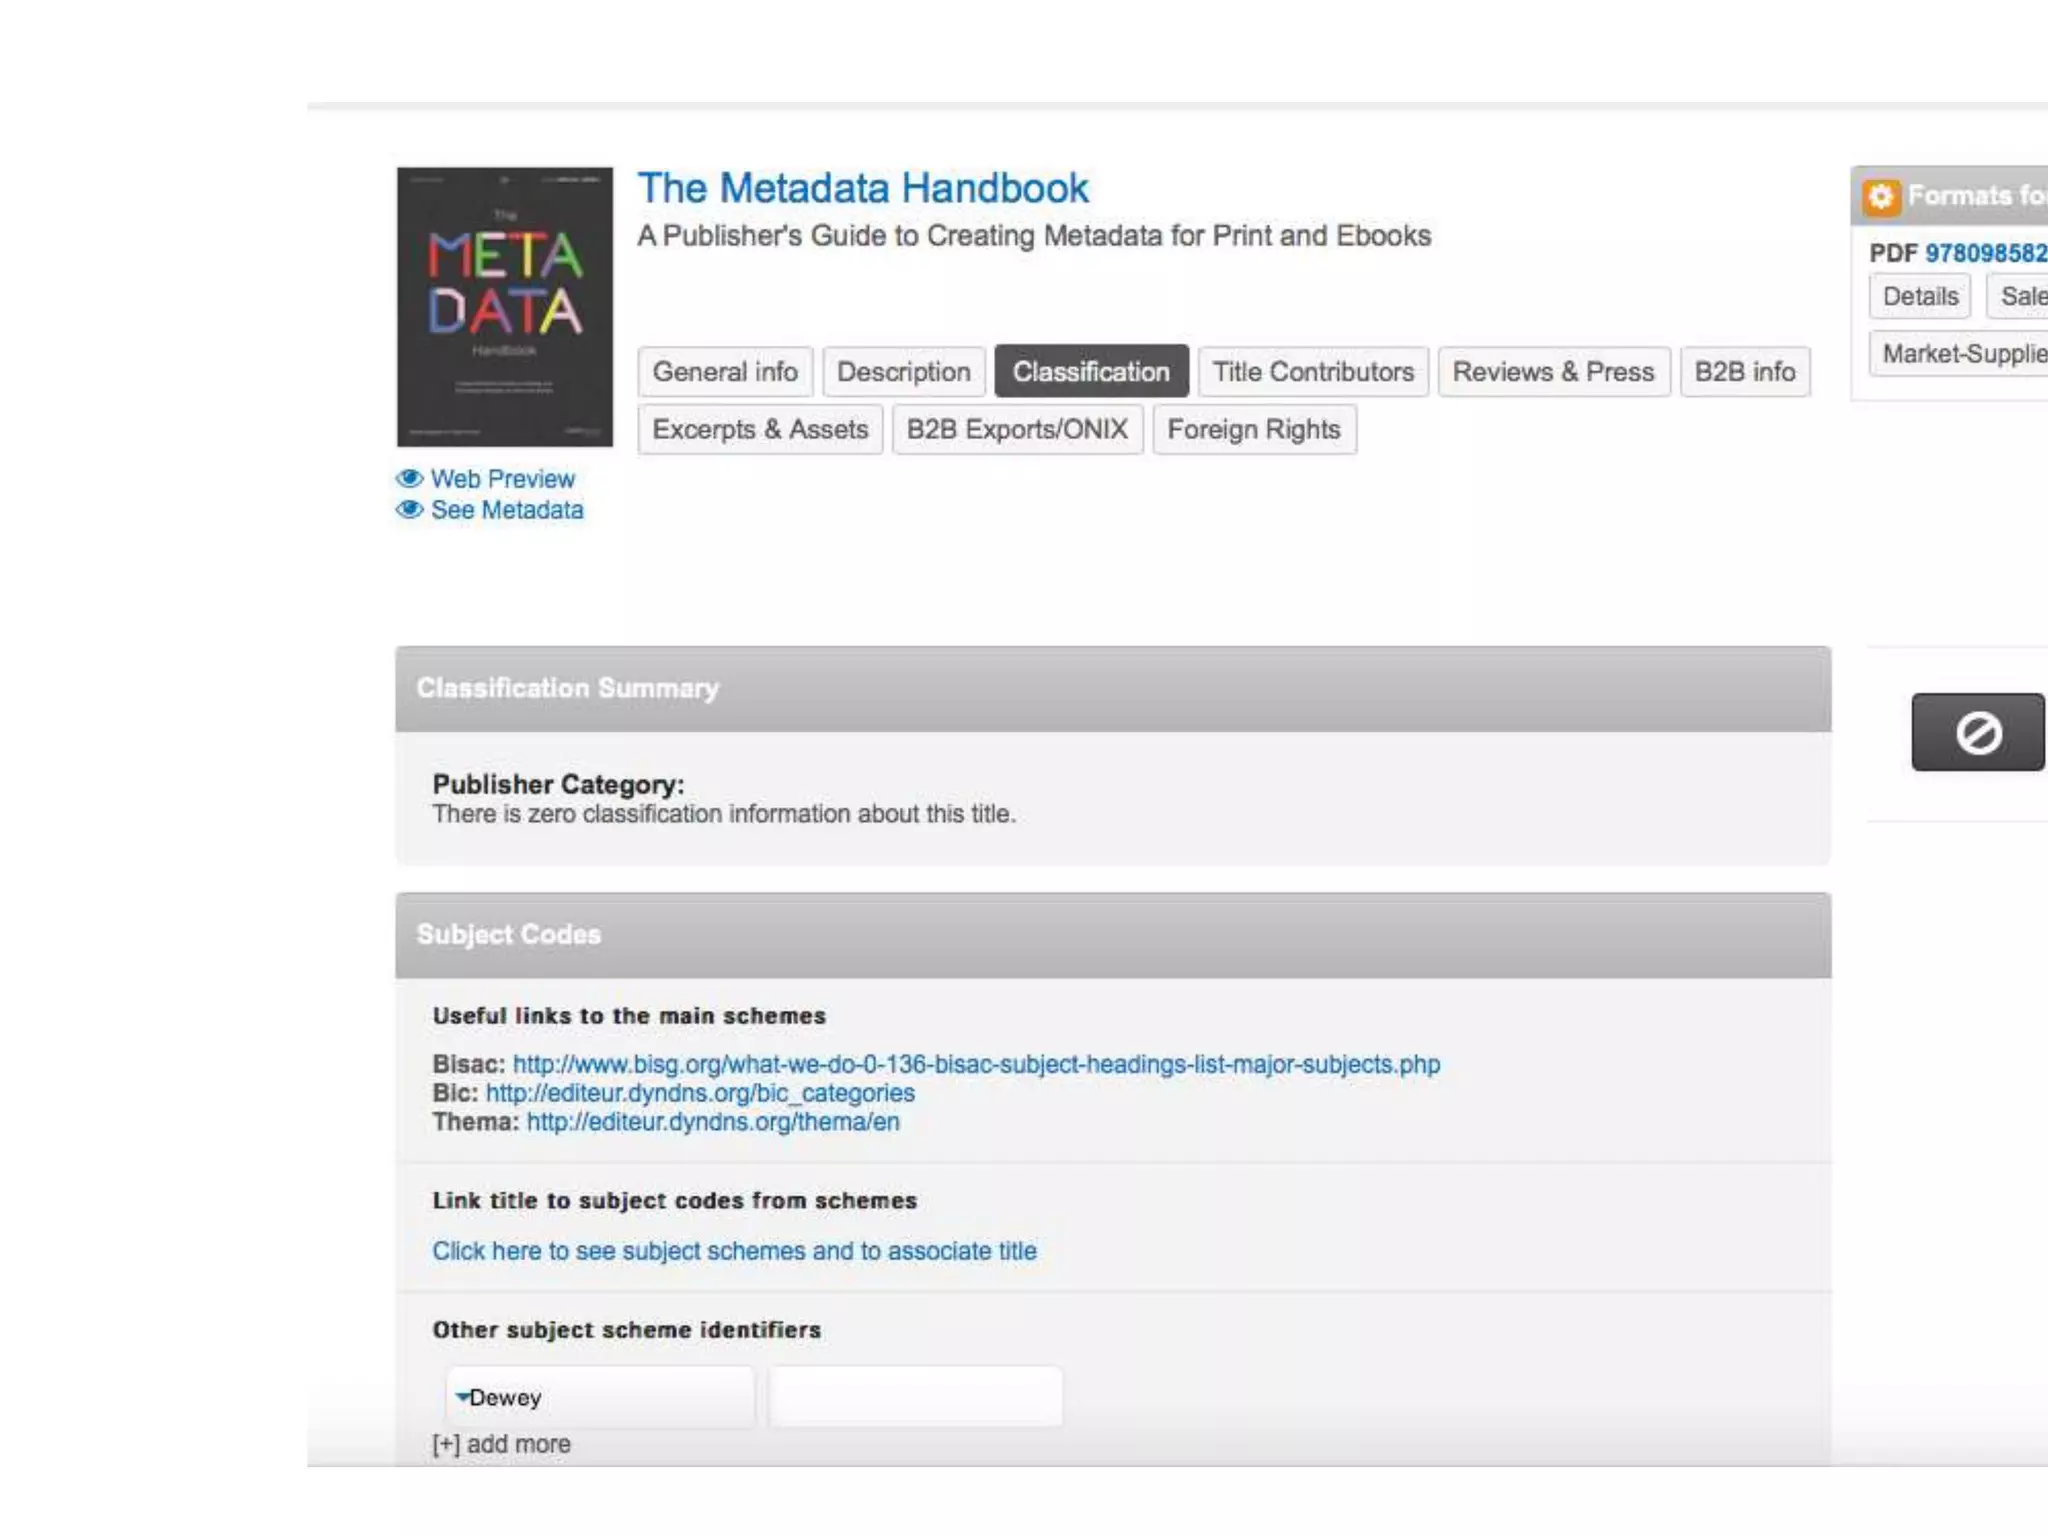Click the [+] add more link
The image size is (2048, 1536).
click(501, 1444)
